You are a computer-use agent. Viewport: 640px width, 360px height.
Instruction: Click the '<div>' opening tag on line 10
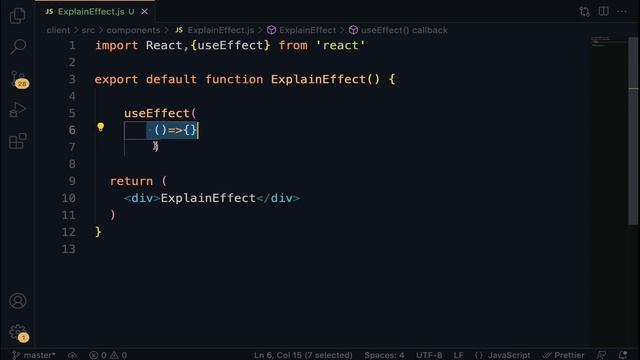pyautogui.click(x=142, y=198)
